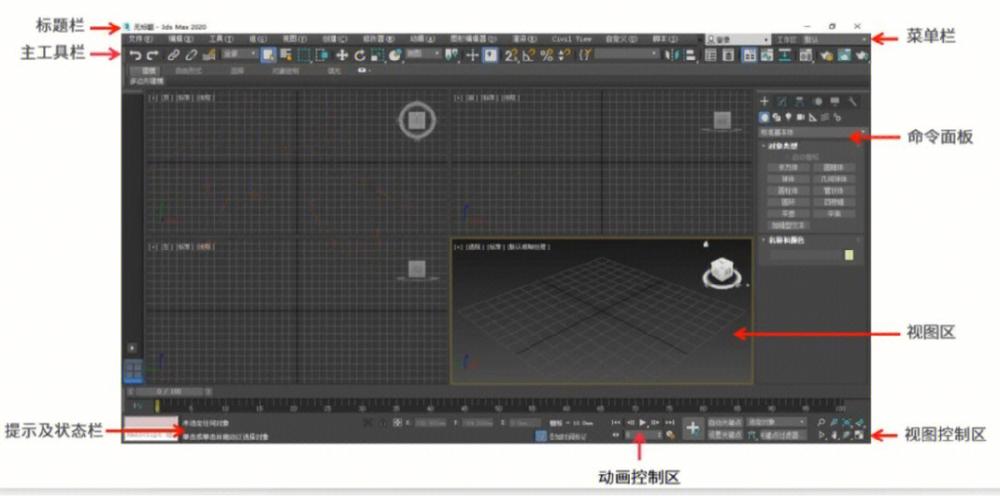1000x500 pixels.
Task: Toggle Keyboard Shortcut Override button
Action: tap(490, 55)
